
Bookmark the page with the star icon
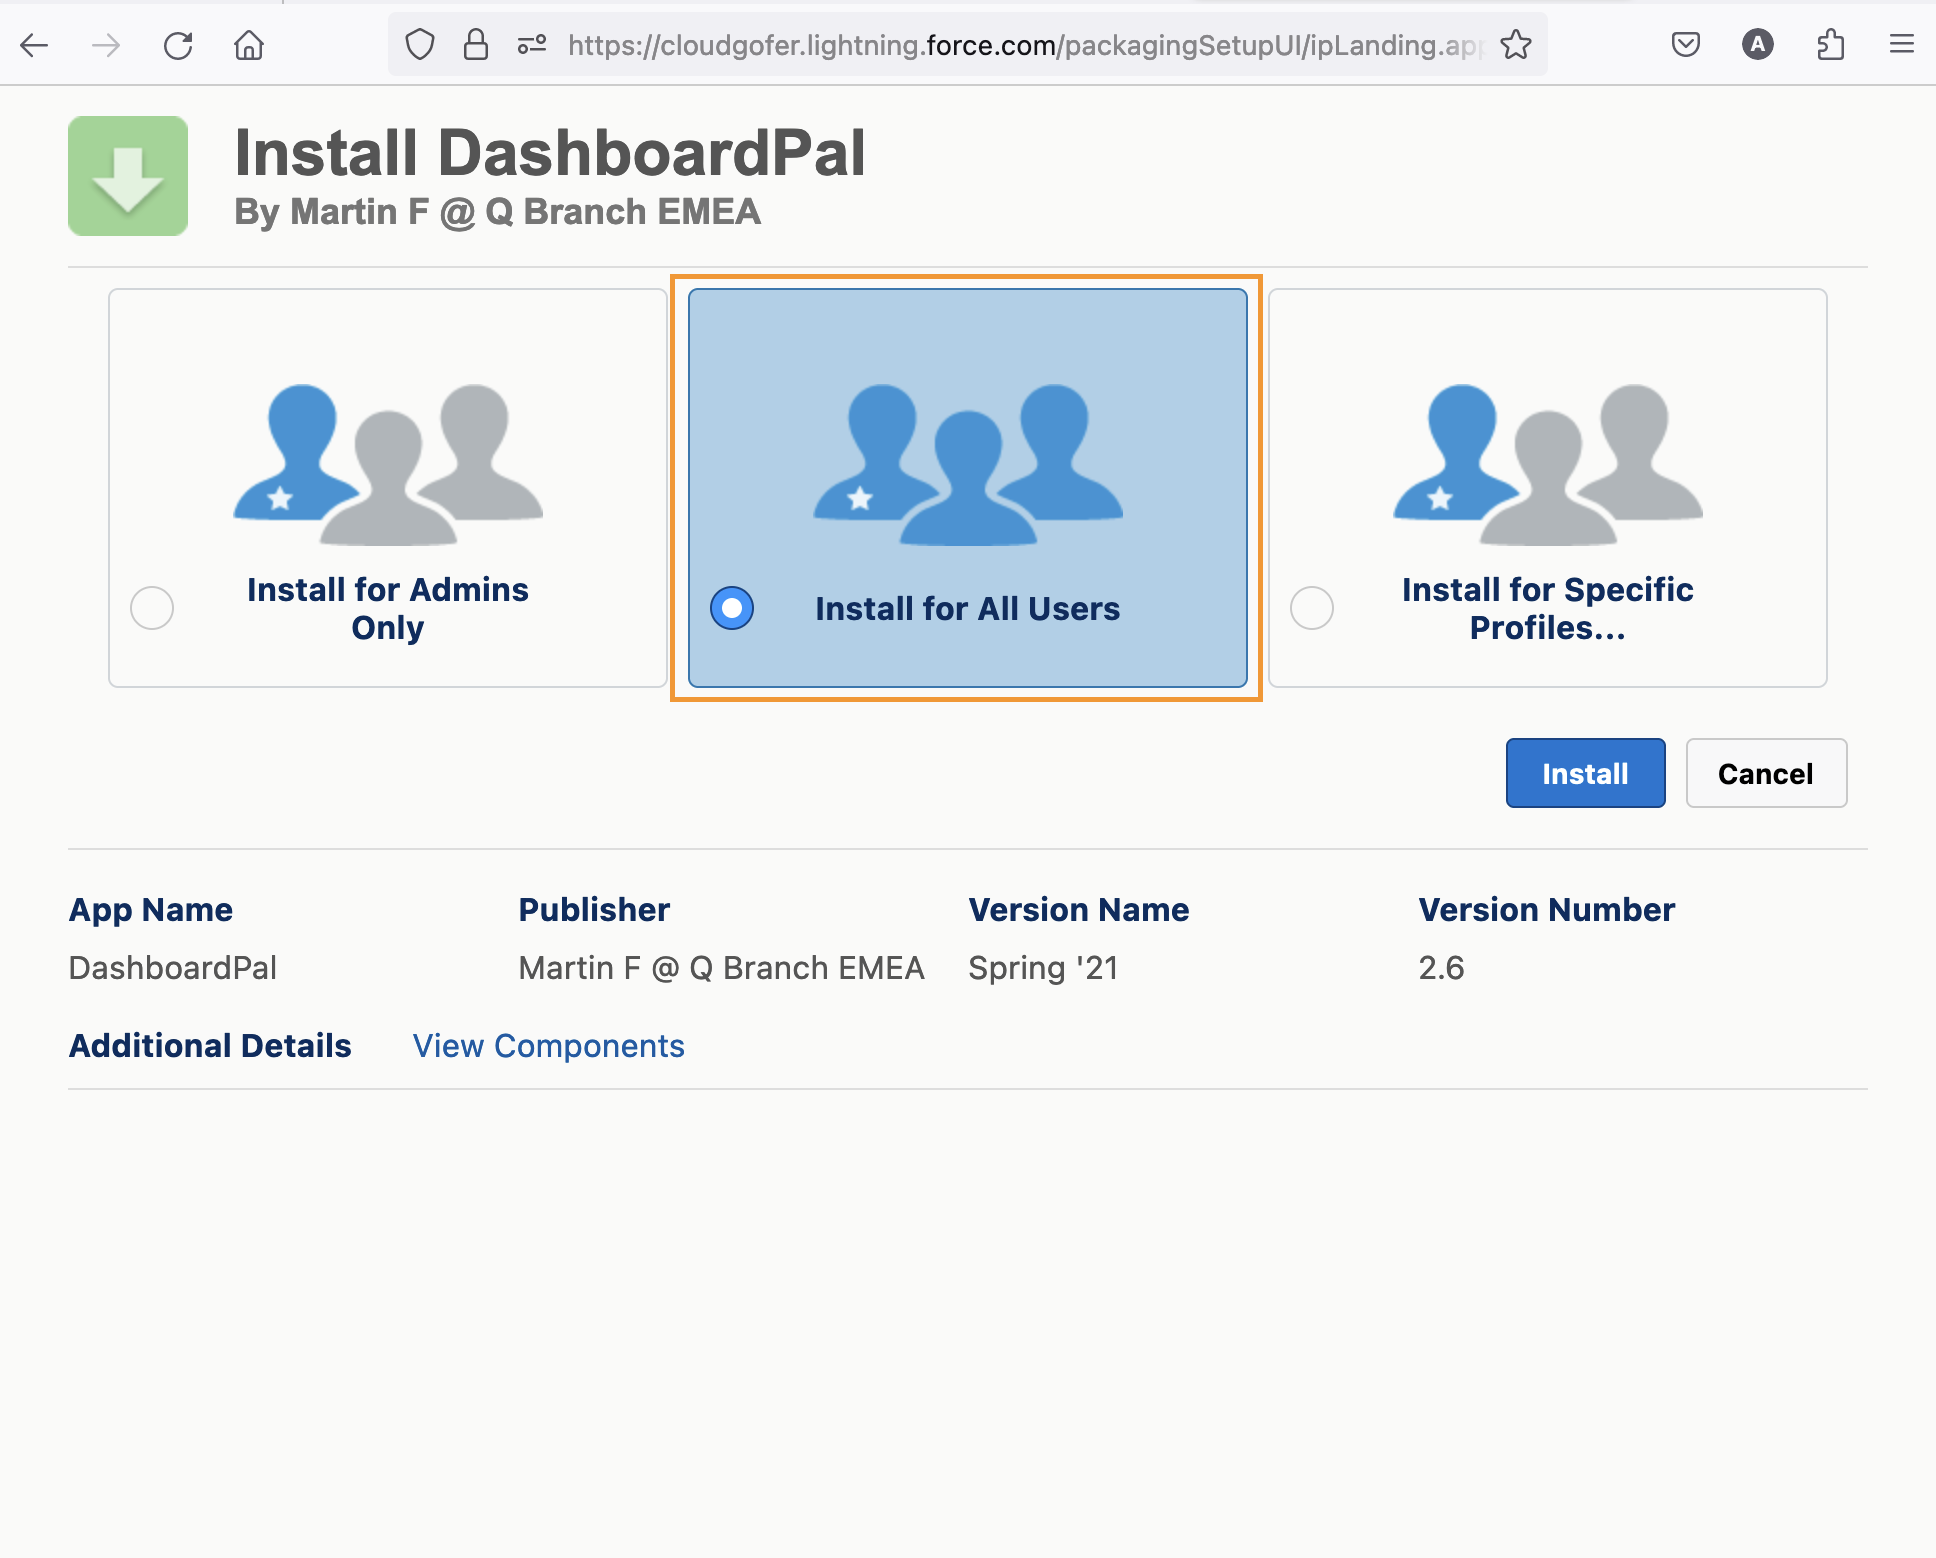coord(1517,44)
